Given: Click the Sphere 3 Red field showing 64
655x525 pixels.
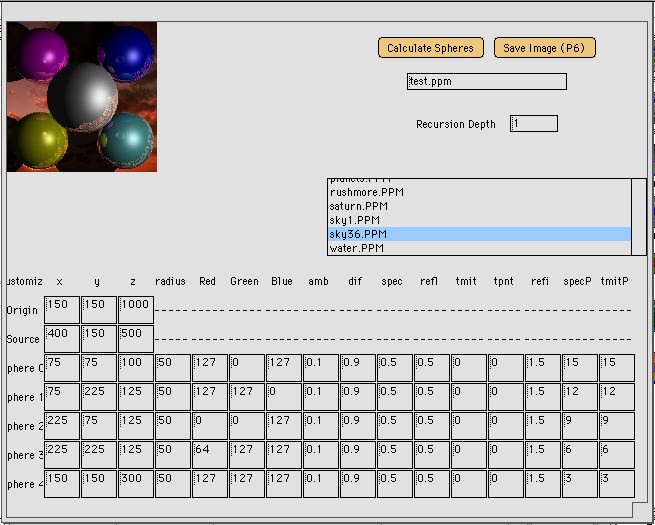Looking at the screenshot, I should 210,455.
